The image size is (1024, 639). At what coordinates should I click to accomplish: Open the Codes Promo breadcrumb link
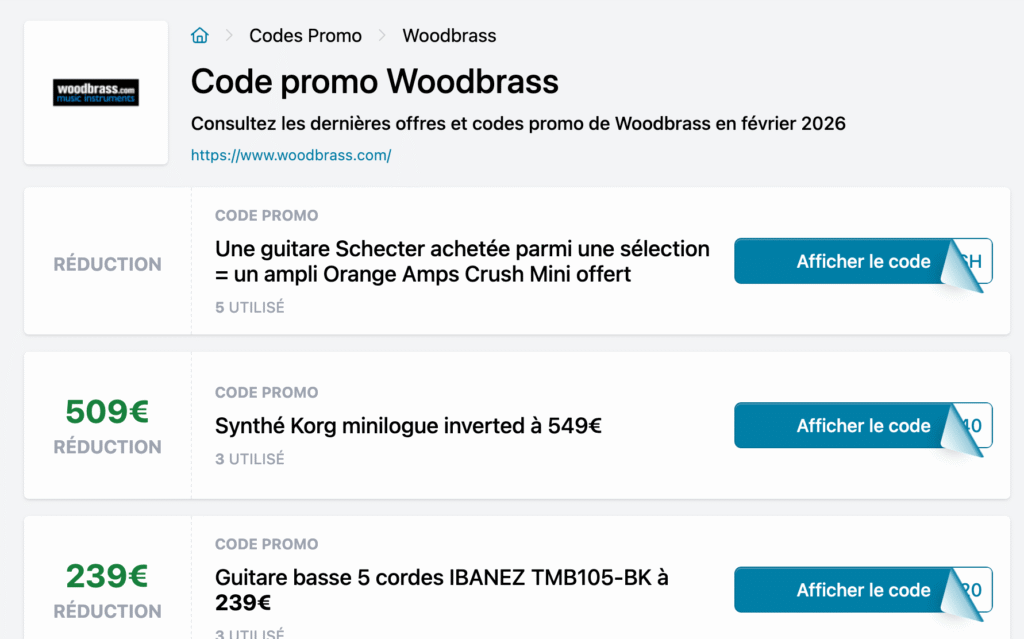click(x=305, y=35)
